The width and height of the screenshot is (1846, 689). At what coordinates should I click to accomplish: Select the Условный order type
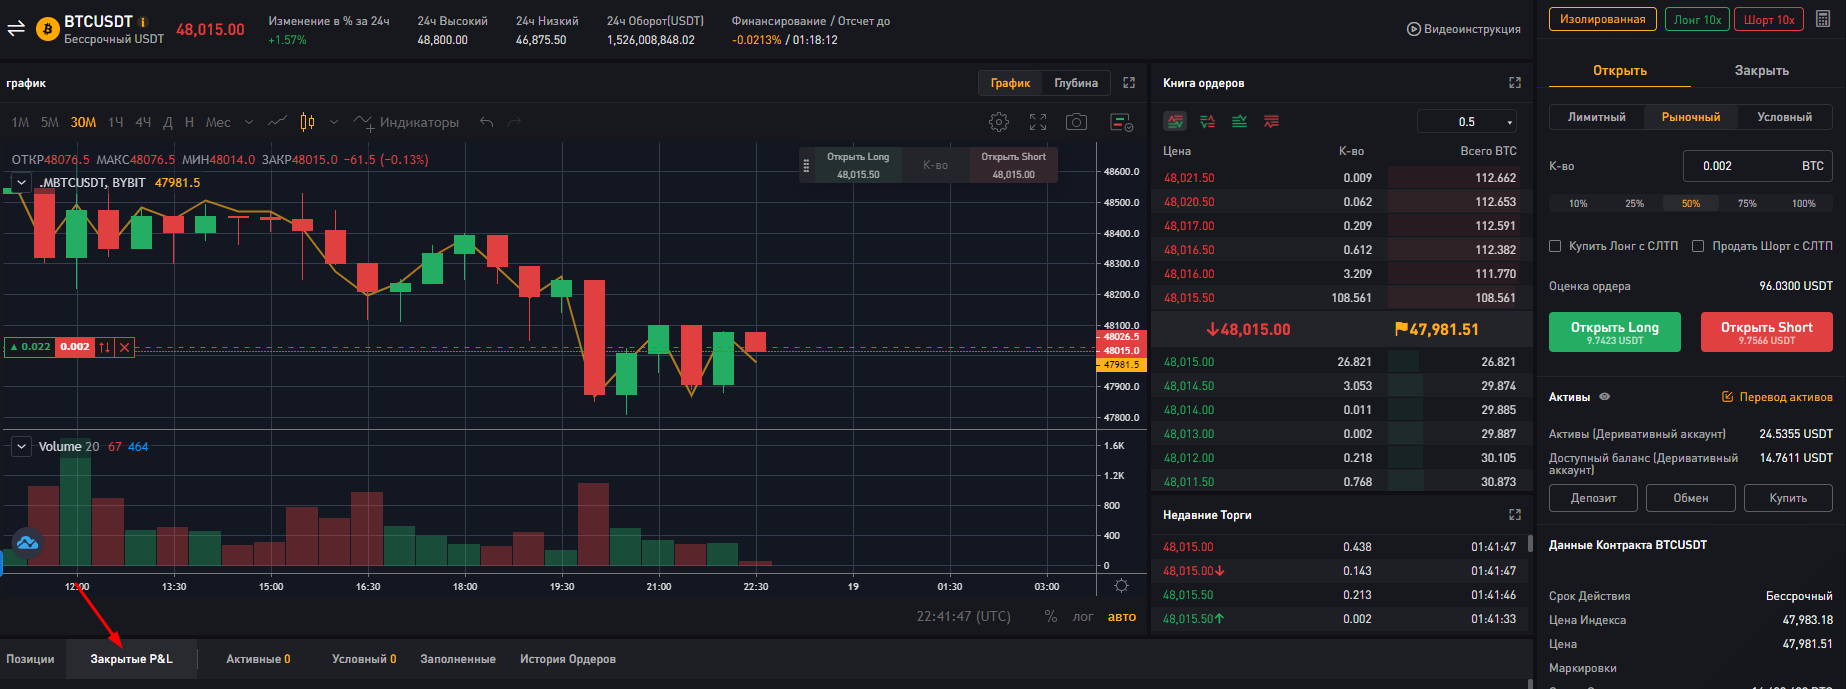[1784, 117]
